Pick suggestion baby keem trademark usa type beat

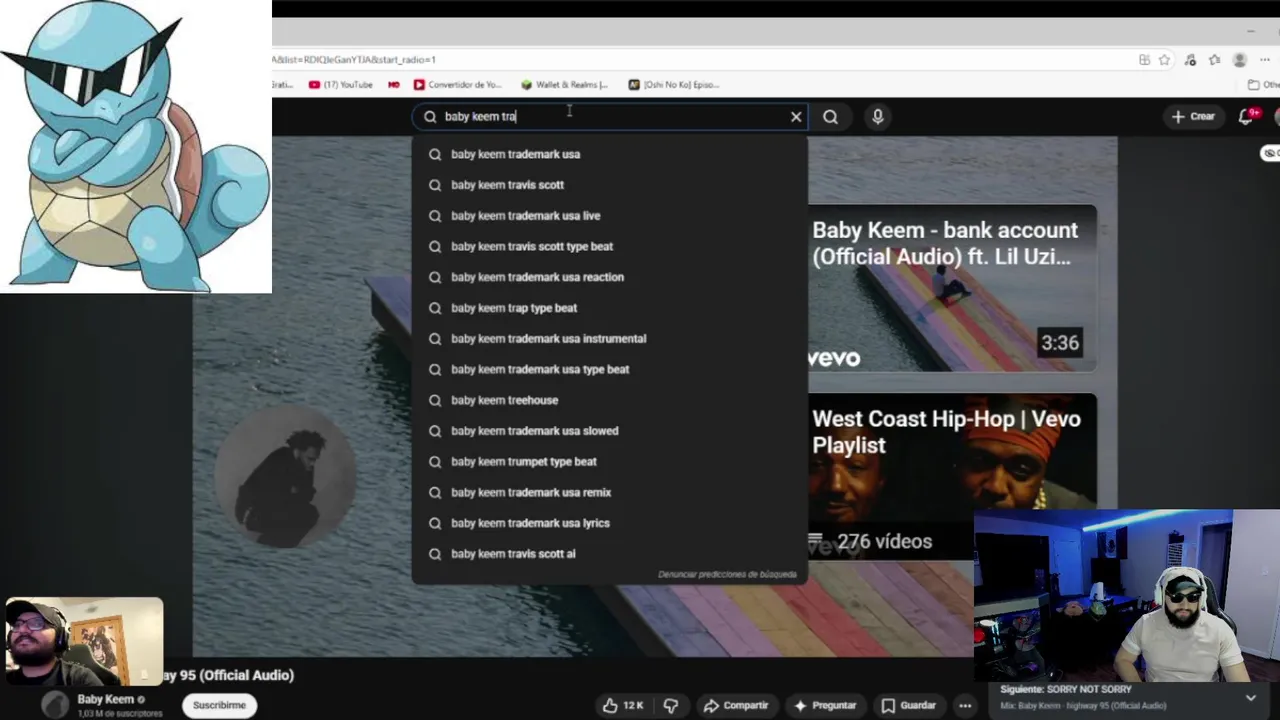point(610,369)
